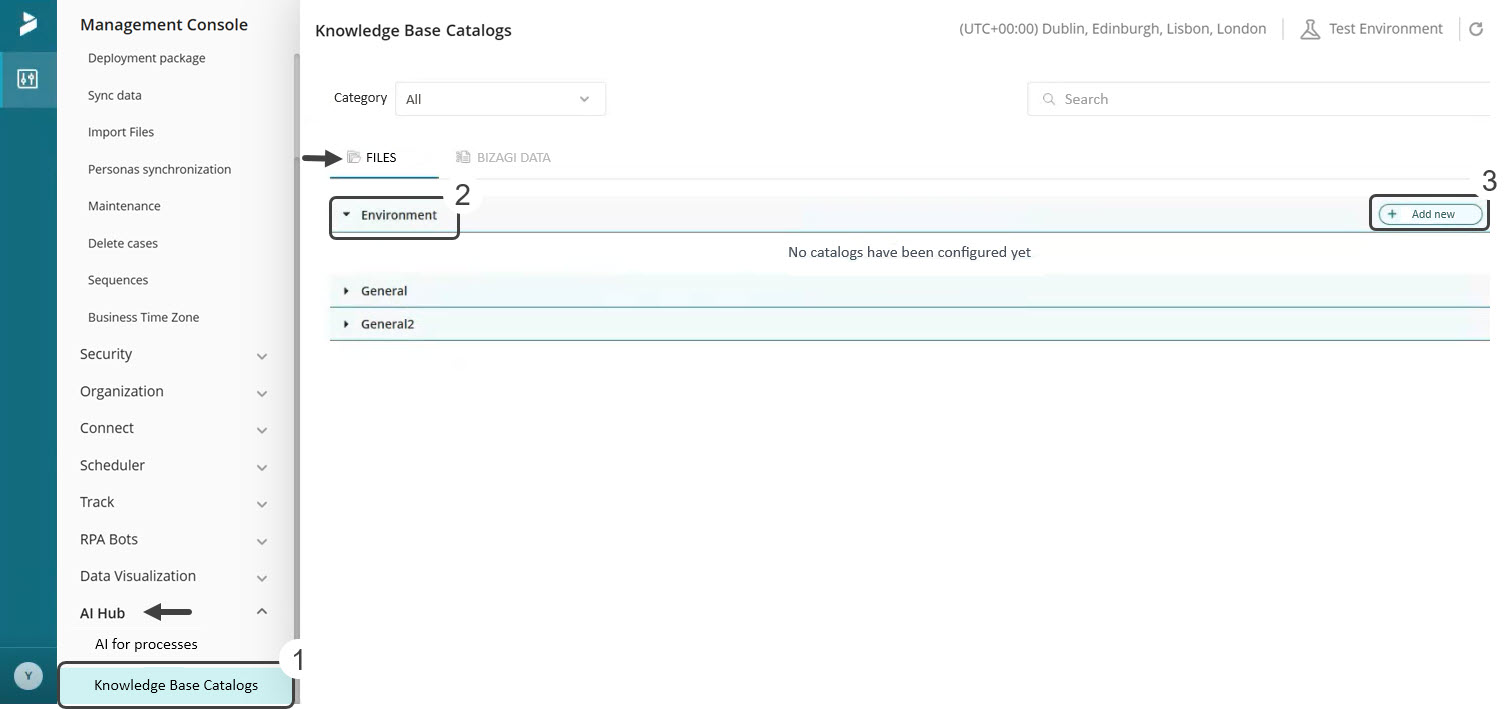Viewport: 1511px width, 709px height.
Task: Open the Sync data menu item
Action: click(114, 95)
